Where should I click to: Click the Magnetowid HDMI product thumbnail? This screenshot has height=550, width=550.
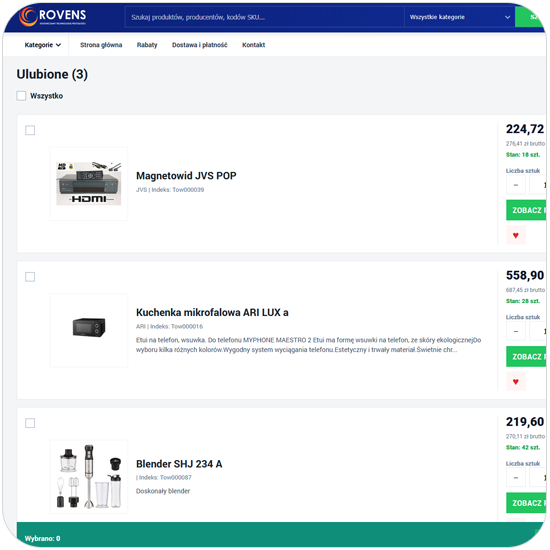click(89, 184)
